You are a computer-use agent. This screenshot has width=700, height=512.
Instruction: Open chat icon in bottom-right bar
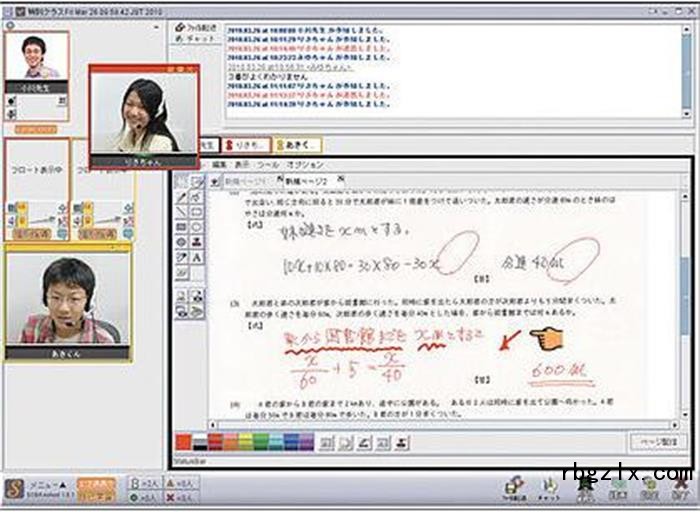click(549, 488)
